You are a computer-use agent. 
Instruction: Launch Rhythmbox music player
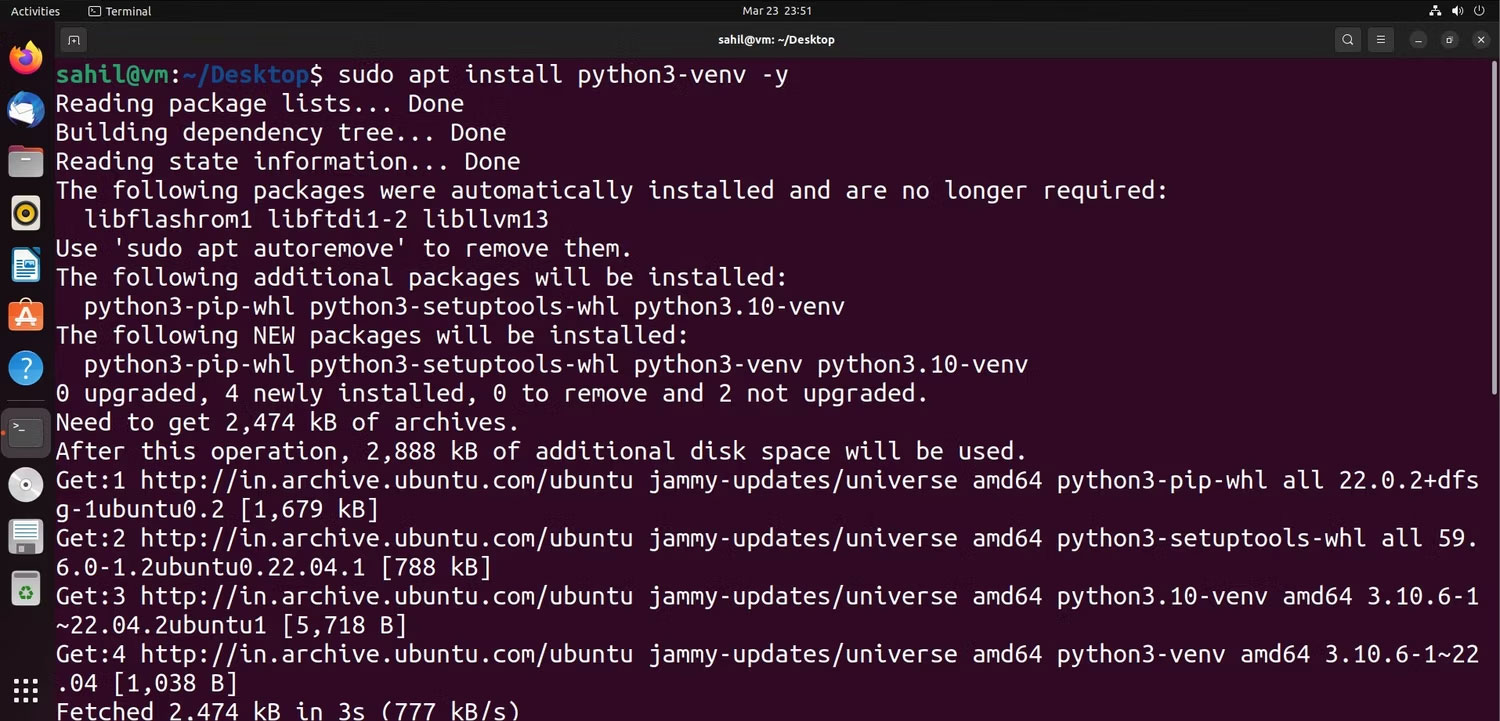(26, 213)
